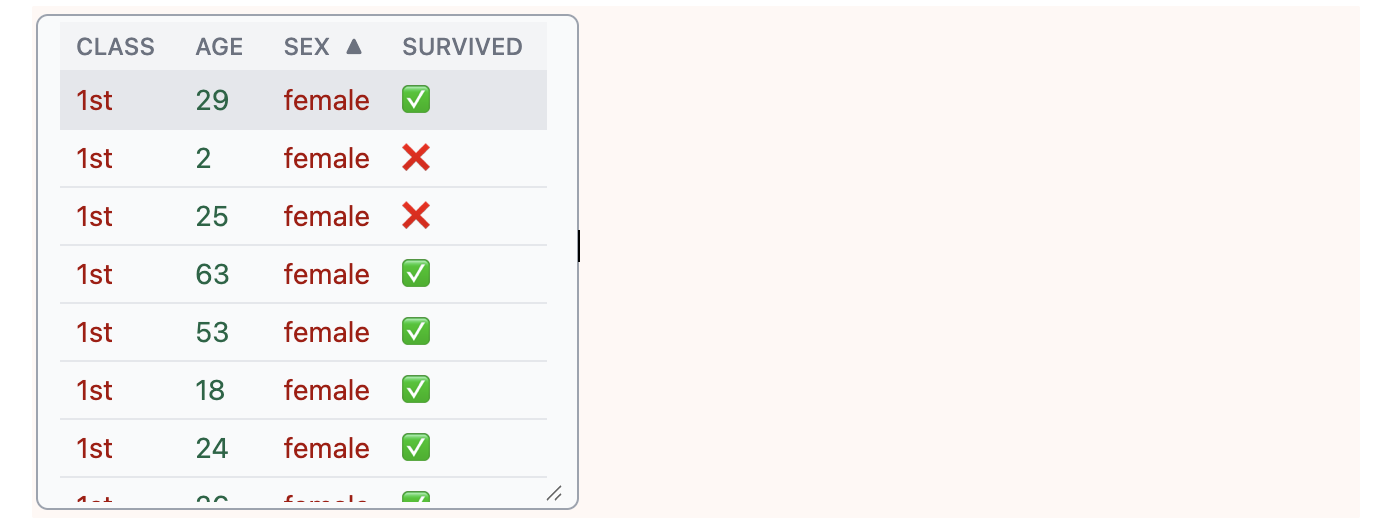This screenshot has width=1382, height=526.
Task: Click the green checkmark in the age 29 row
Action: click(416, 100)
